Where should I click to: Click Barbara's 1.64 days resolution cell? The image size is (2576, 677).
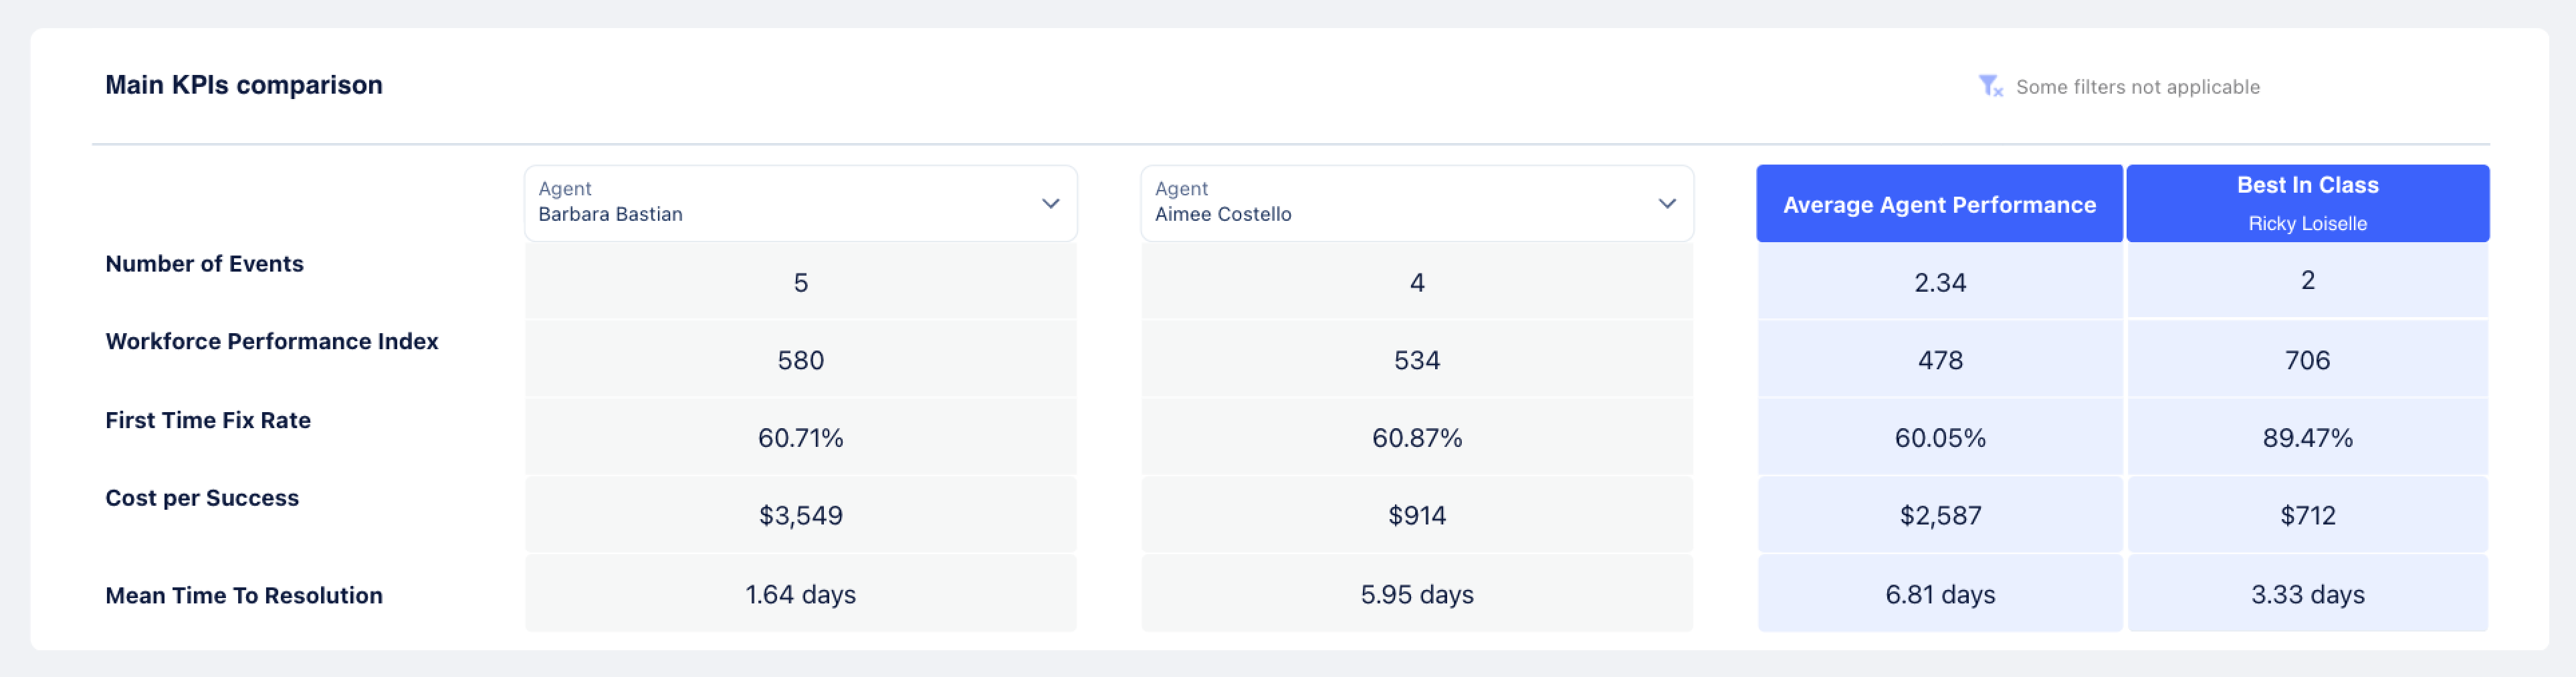800,594
